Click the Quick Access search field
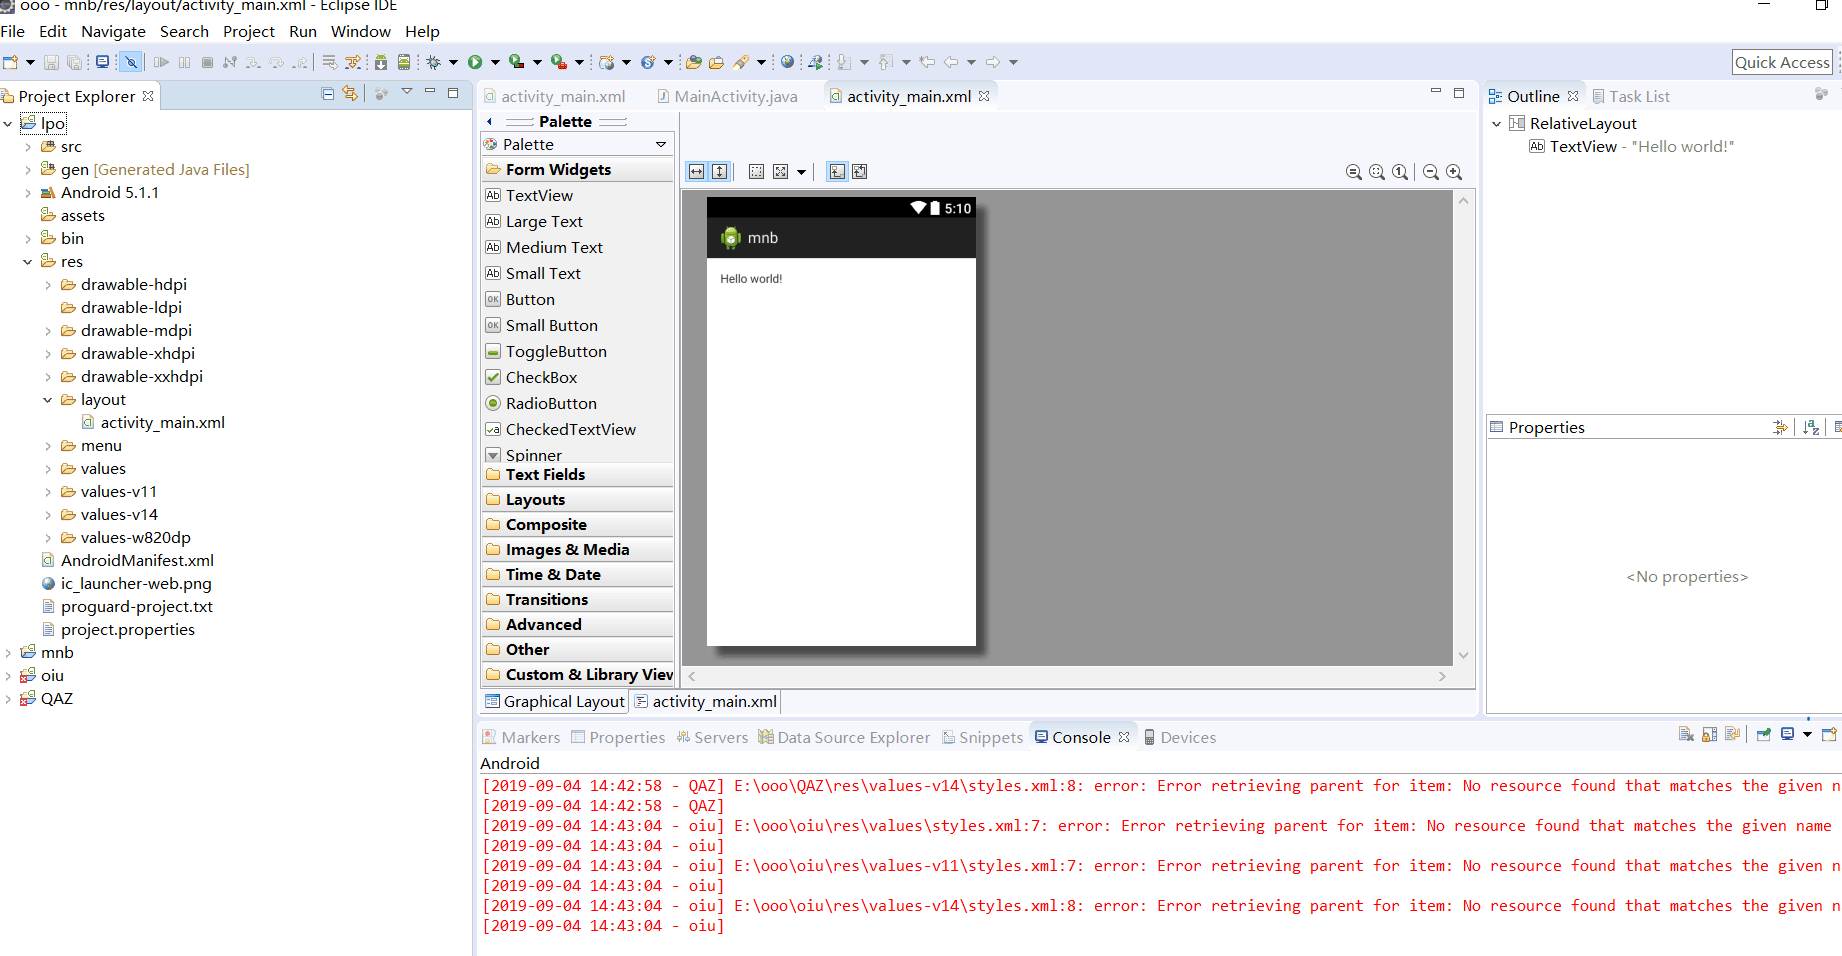The height and width of the screenshot is (956, 1842). coord(1782,62)
